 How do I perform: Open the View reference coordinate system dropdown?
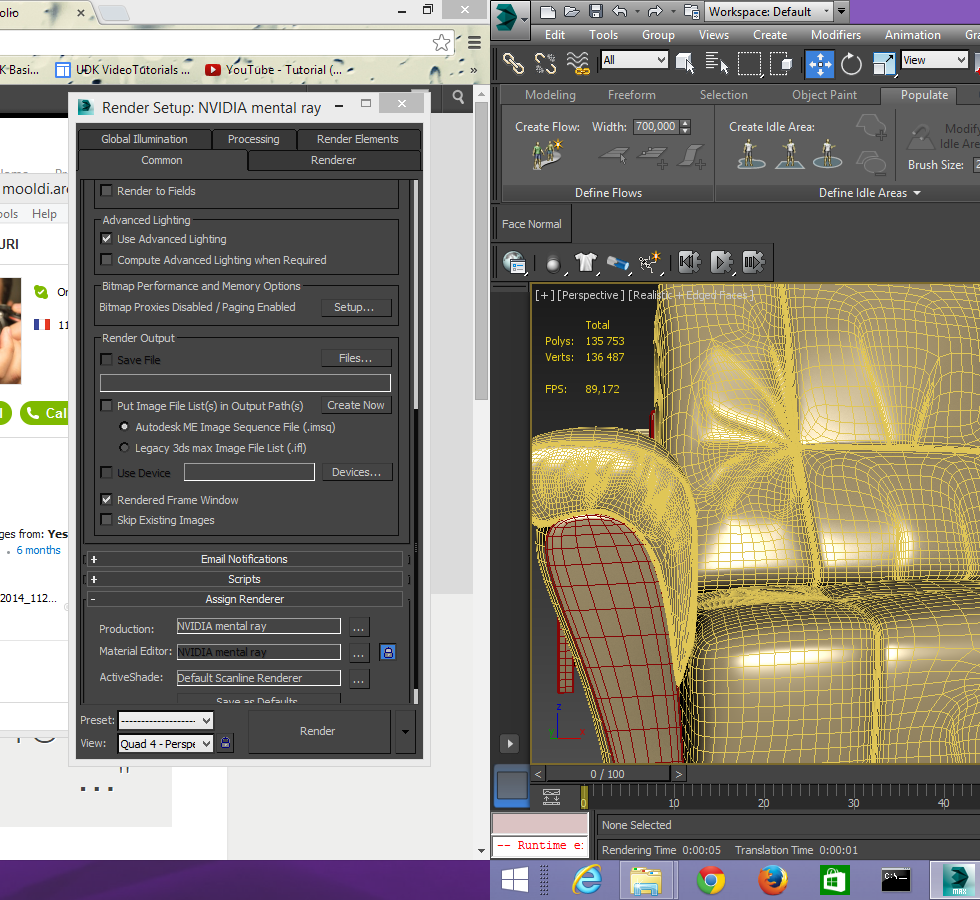(x=934, y=60)
